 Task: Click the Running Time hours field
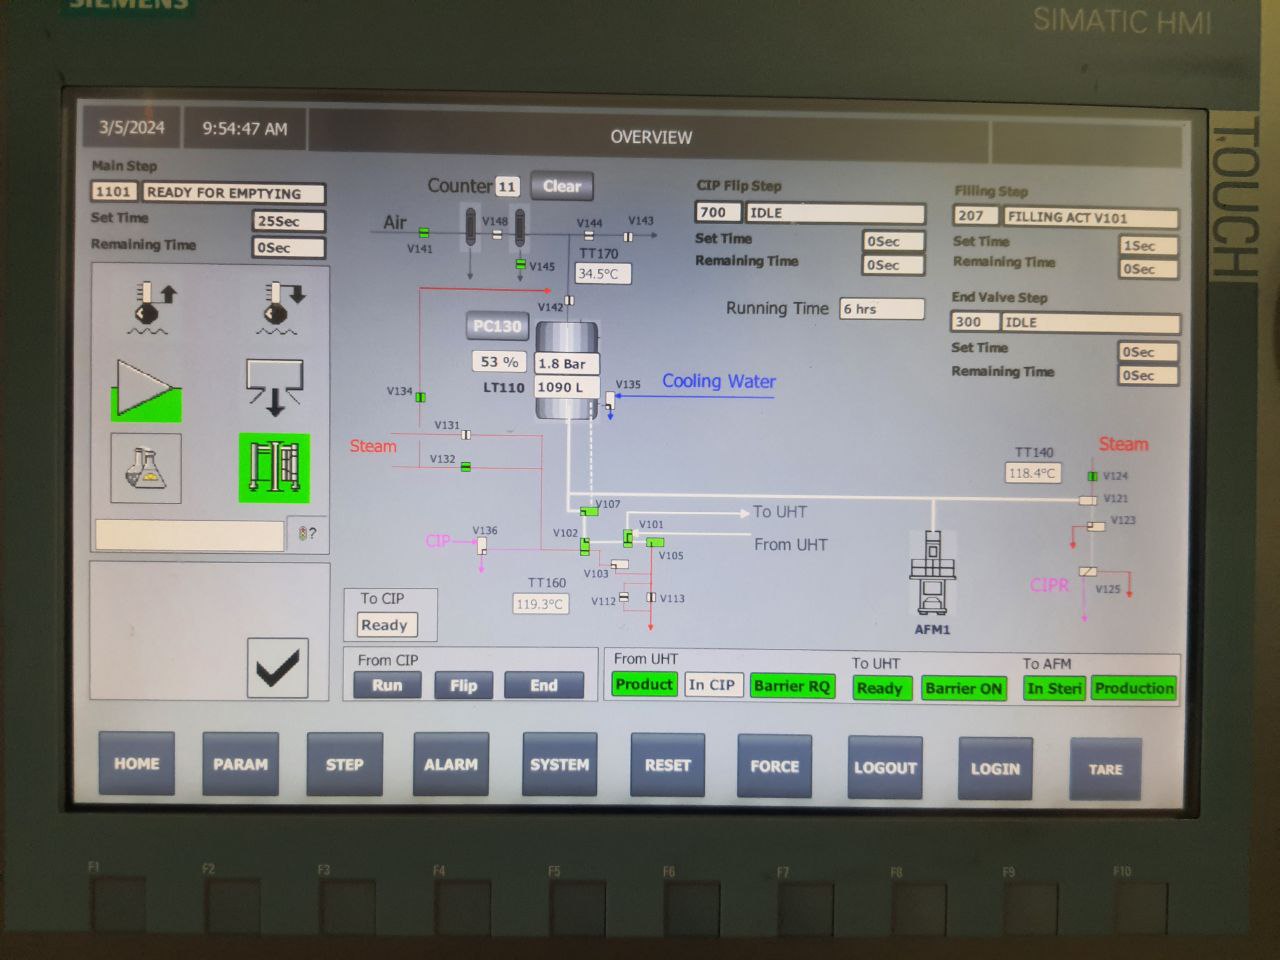point(881,309)
